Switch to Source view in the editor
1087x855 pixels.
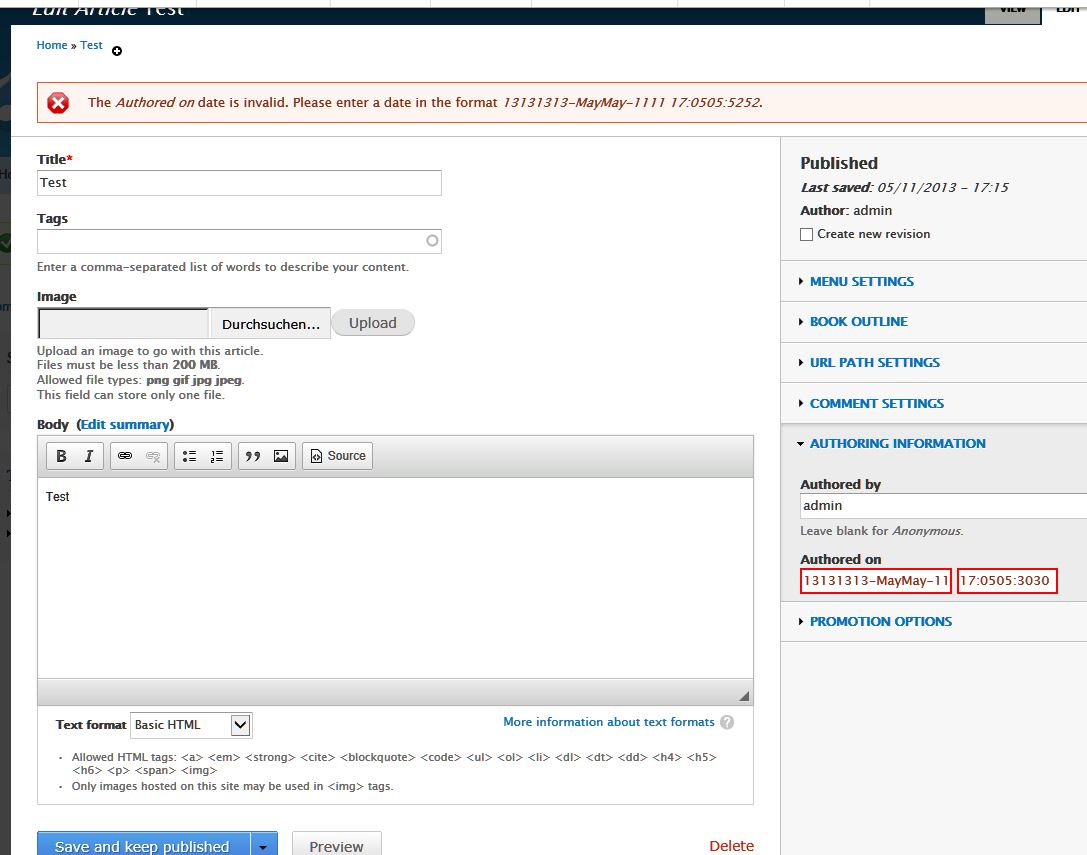tap(337, 456)
